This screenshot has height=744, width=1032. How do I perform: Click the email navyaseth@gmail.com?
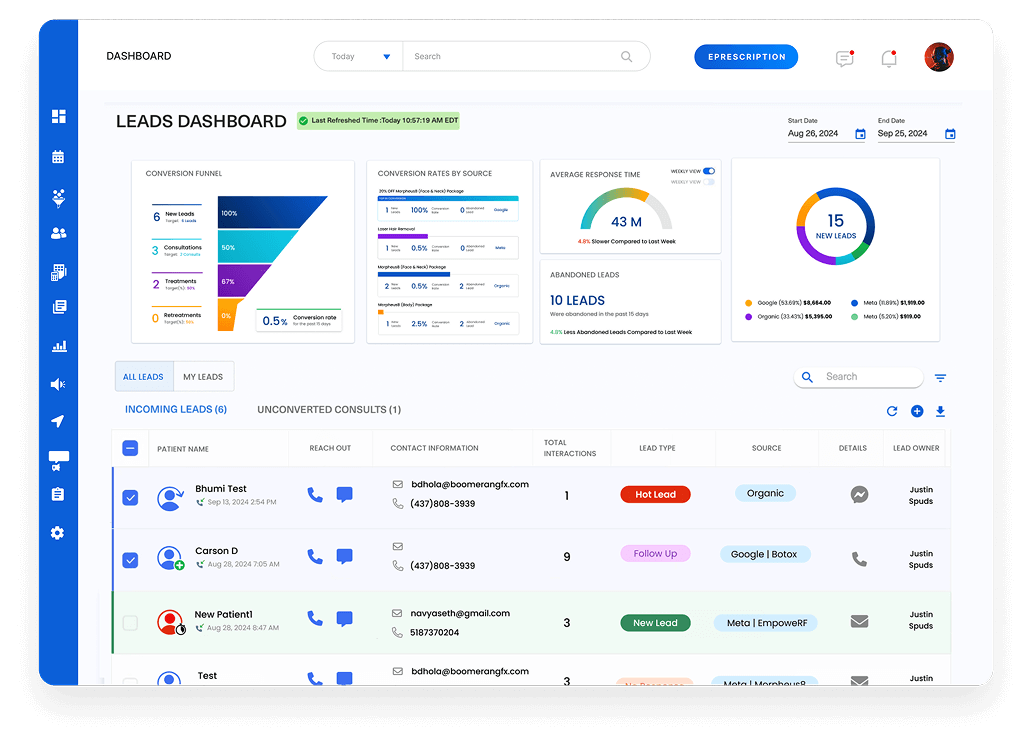(460, 613)
